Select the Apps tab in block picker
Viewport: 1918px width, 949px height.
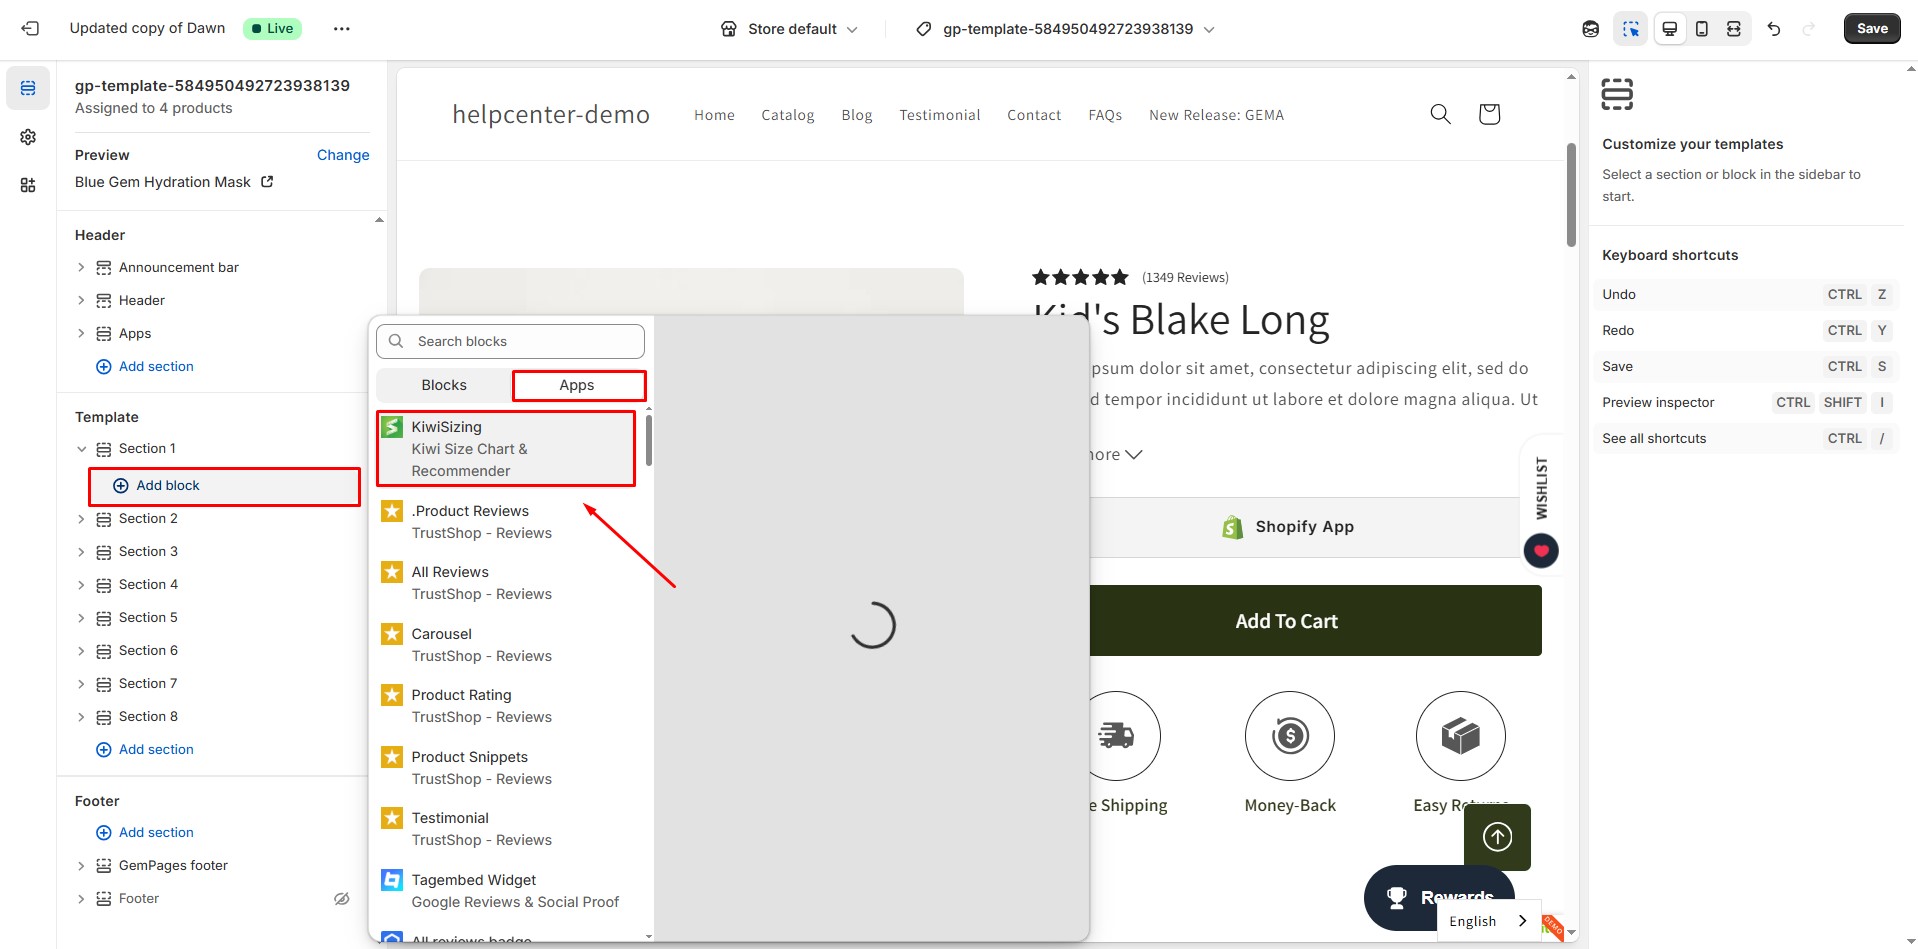(577, 385)
